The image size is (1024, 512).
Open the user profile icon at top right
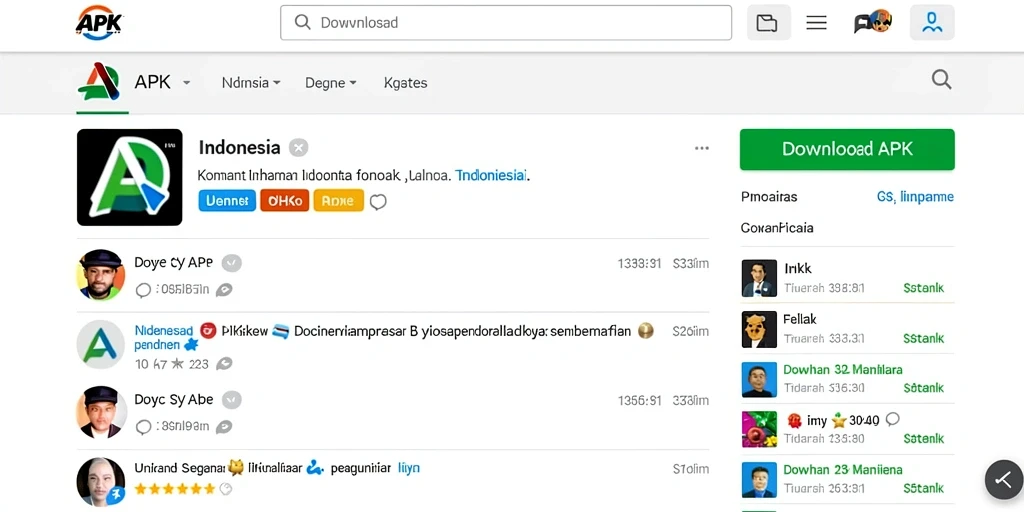tap(932, 23)
